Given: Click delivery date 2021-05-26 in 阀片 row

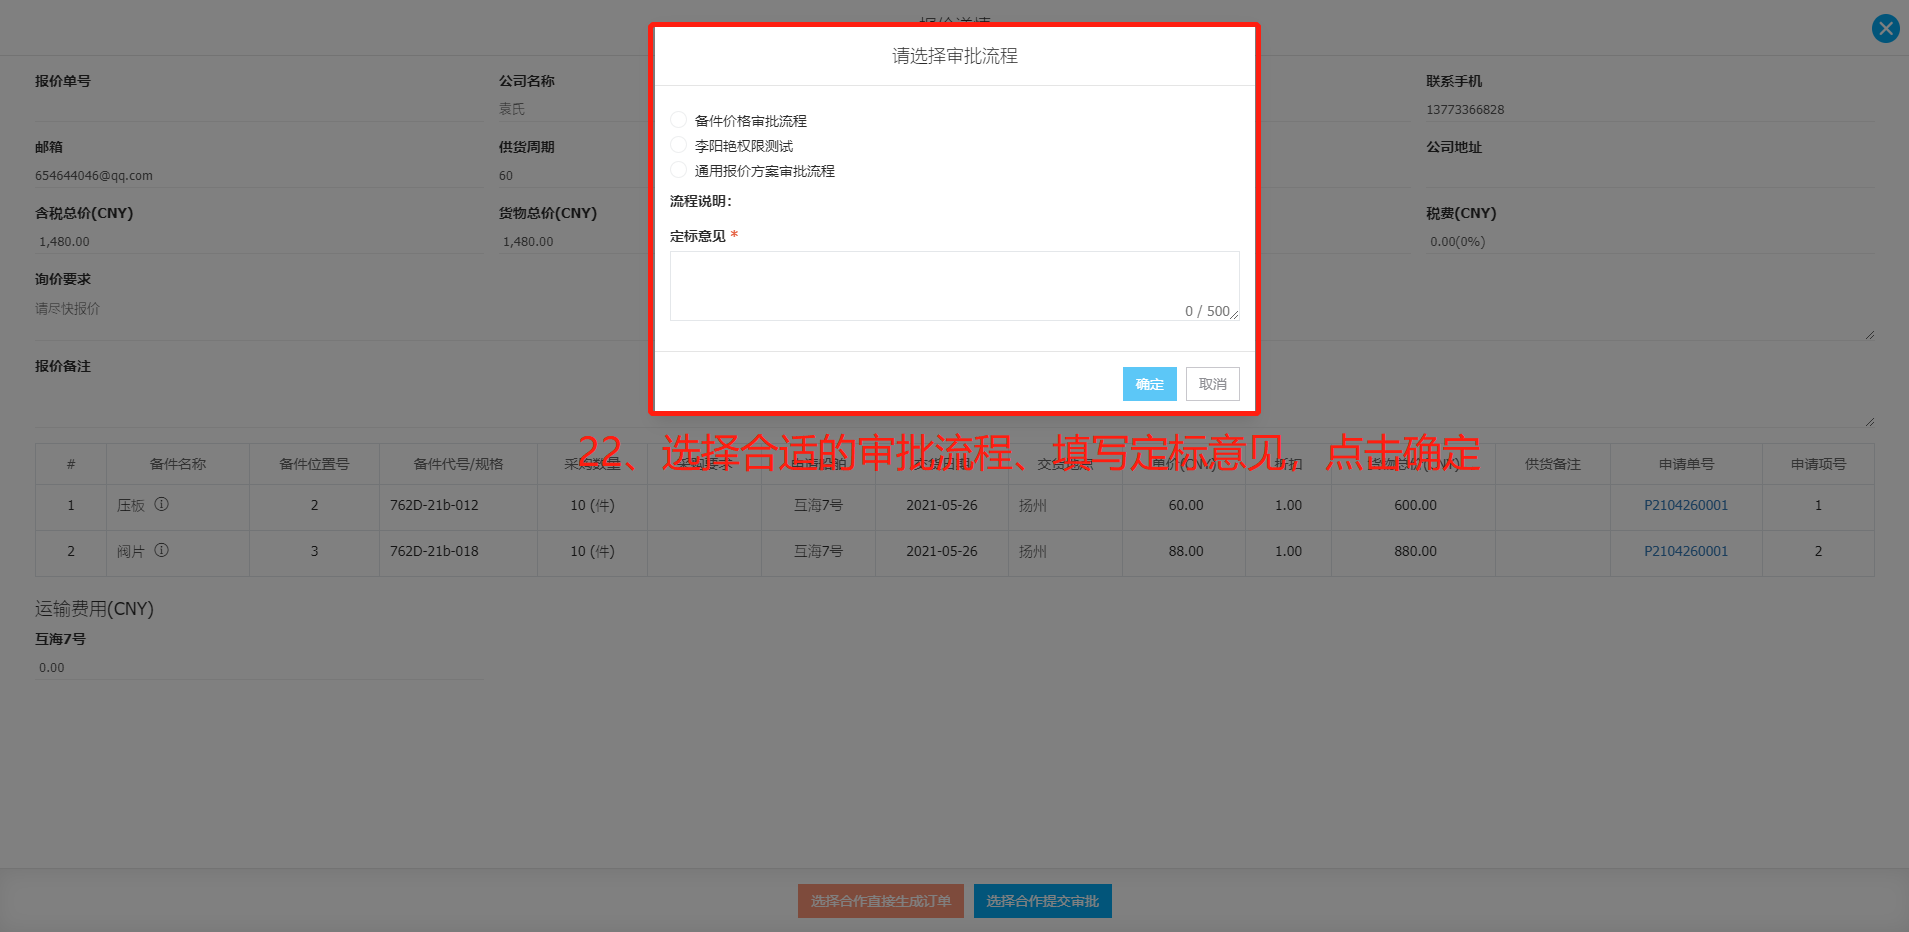Looking at the screenshot, I should pos(941,551).
